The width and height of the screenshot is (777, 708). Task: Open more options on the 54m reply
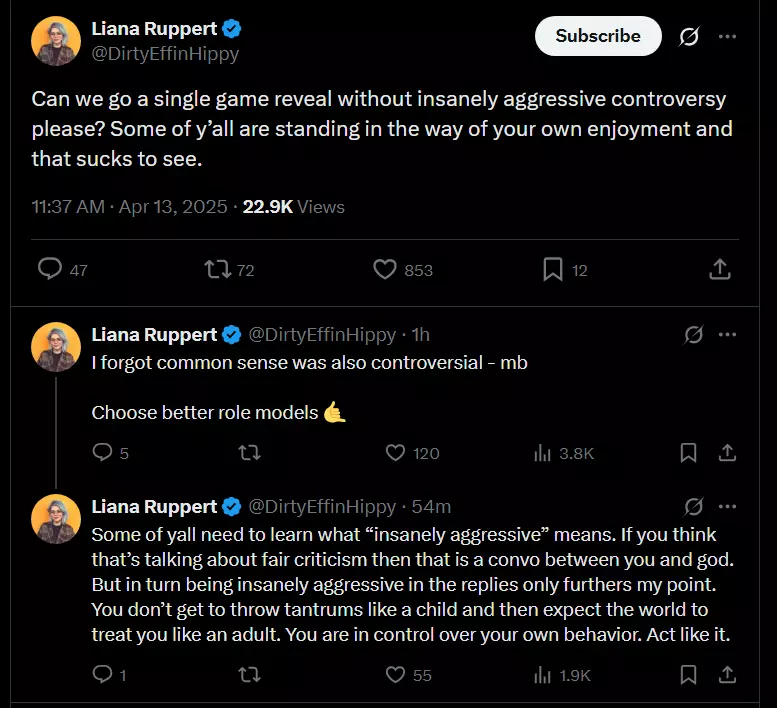coord(727,506)
